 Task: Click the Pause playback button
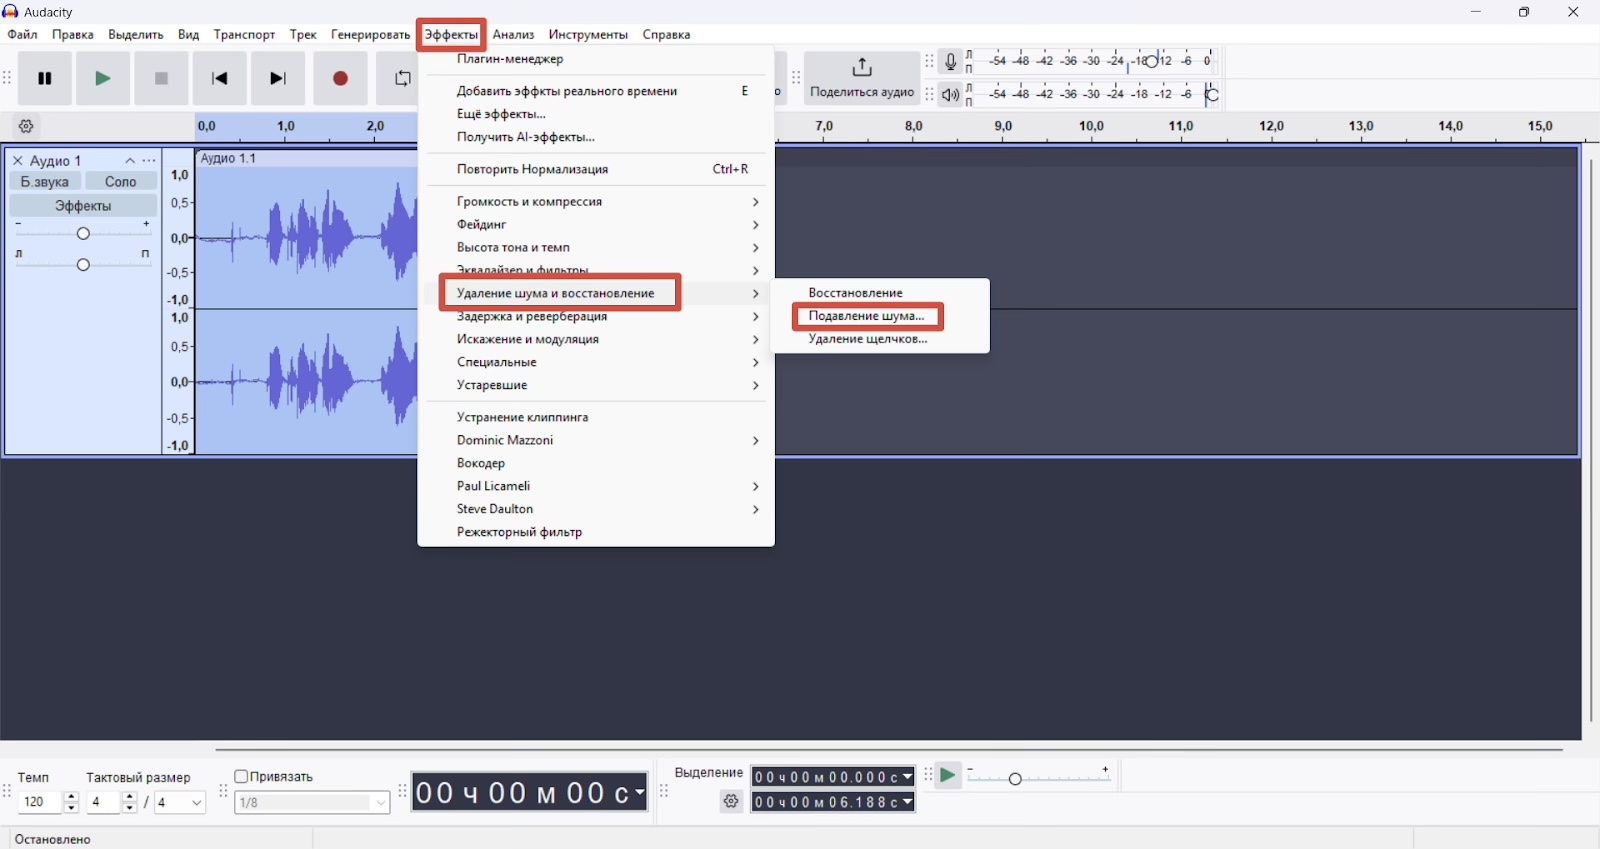pos(45,79)
